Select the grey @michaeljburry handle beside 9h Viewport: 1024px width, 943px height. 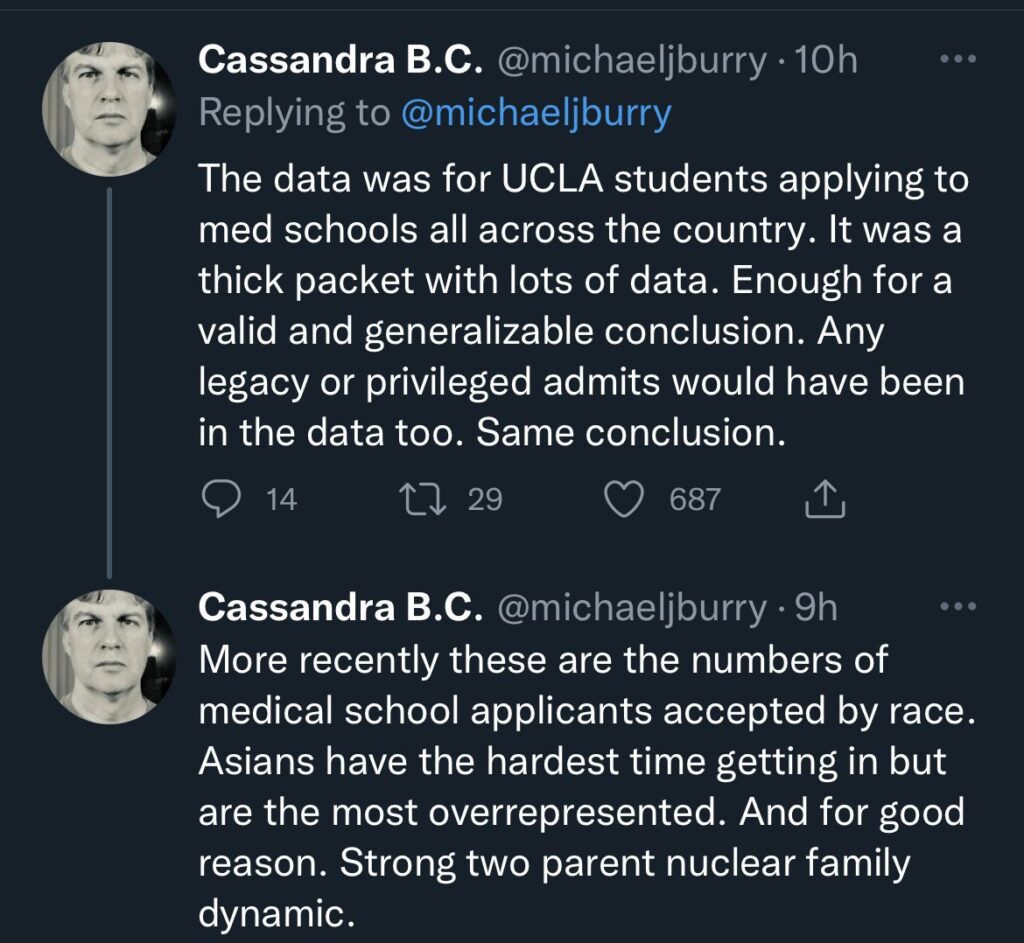coord(630,608)
